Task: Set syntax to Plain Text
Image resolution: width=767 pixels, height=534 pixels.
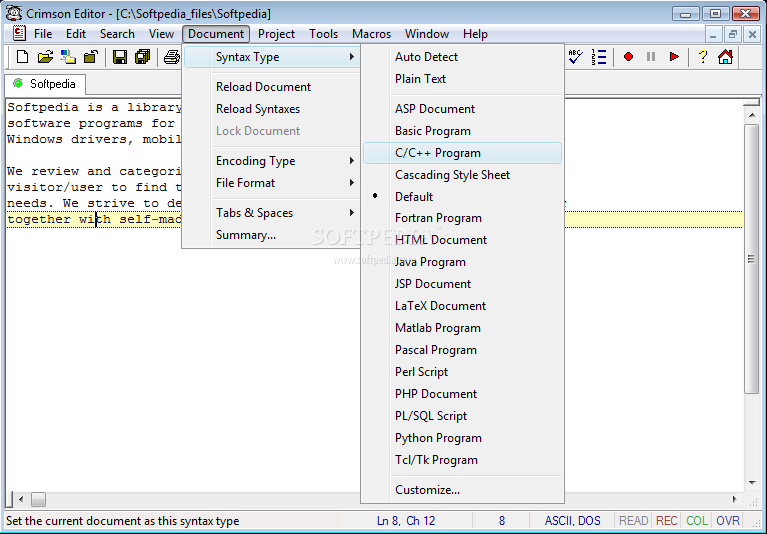Action: coord(462,79)
